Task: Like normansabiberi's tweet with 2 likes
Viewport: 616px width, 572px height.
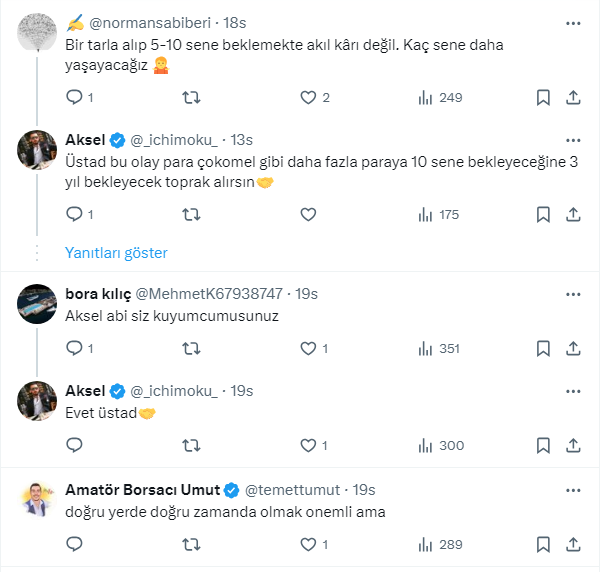Action: [x=309, y=98]
